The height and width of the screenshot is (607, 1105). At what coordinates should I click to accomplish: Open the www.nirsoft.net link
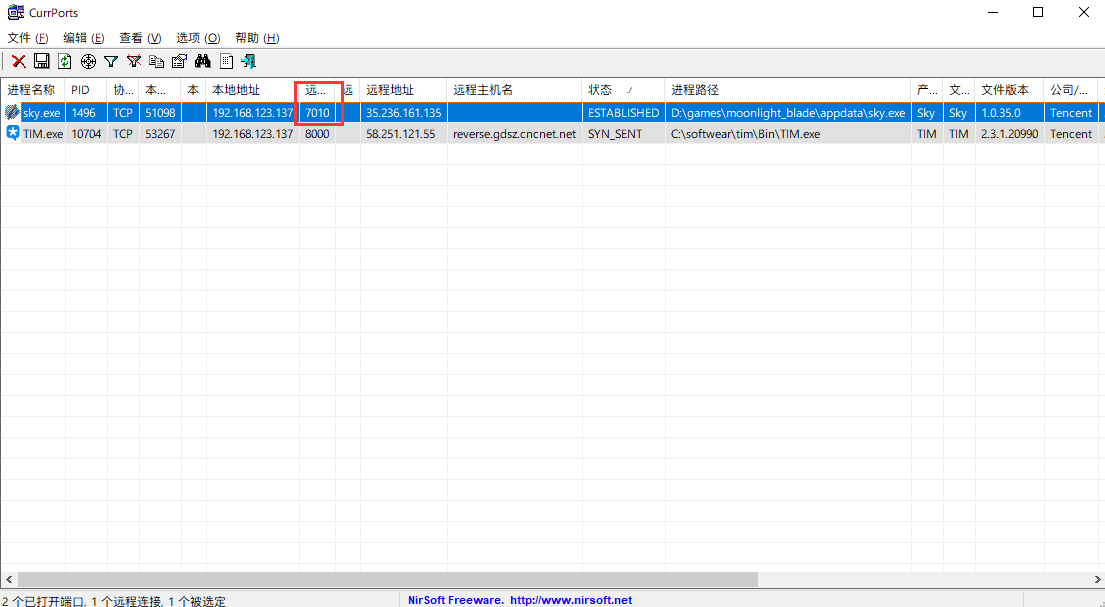pyautogui.click(x=571, y=601)
